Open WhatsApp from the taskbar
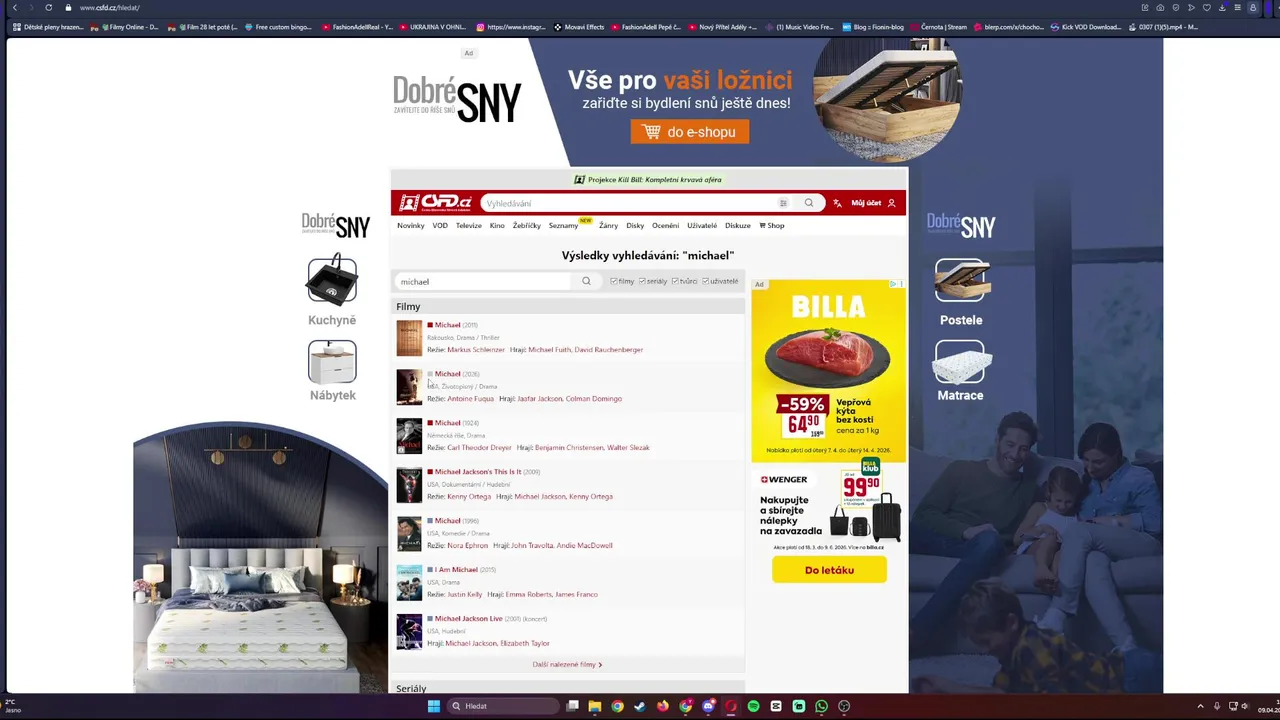1280x720 pixels. (821, 706)
